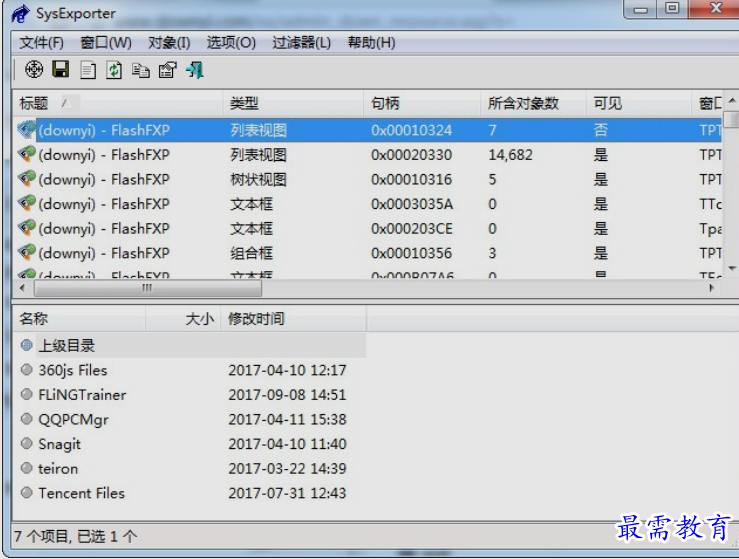The height and width of the screenshot is (559, 739).
Task: Click the bullet icon beside 上级目录
Action: pyautogui.click(x=27, y=345)
